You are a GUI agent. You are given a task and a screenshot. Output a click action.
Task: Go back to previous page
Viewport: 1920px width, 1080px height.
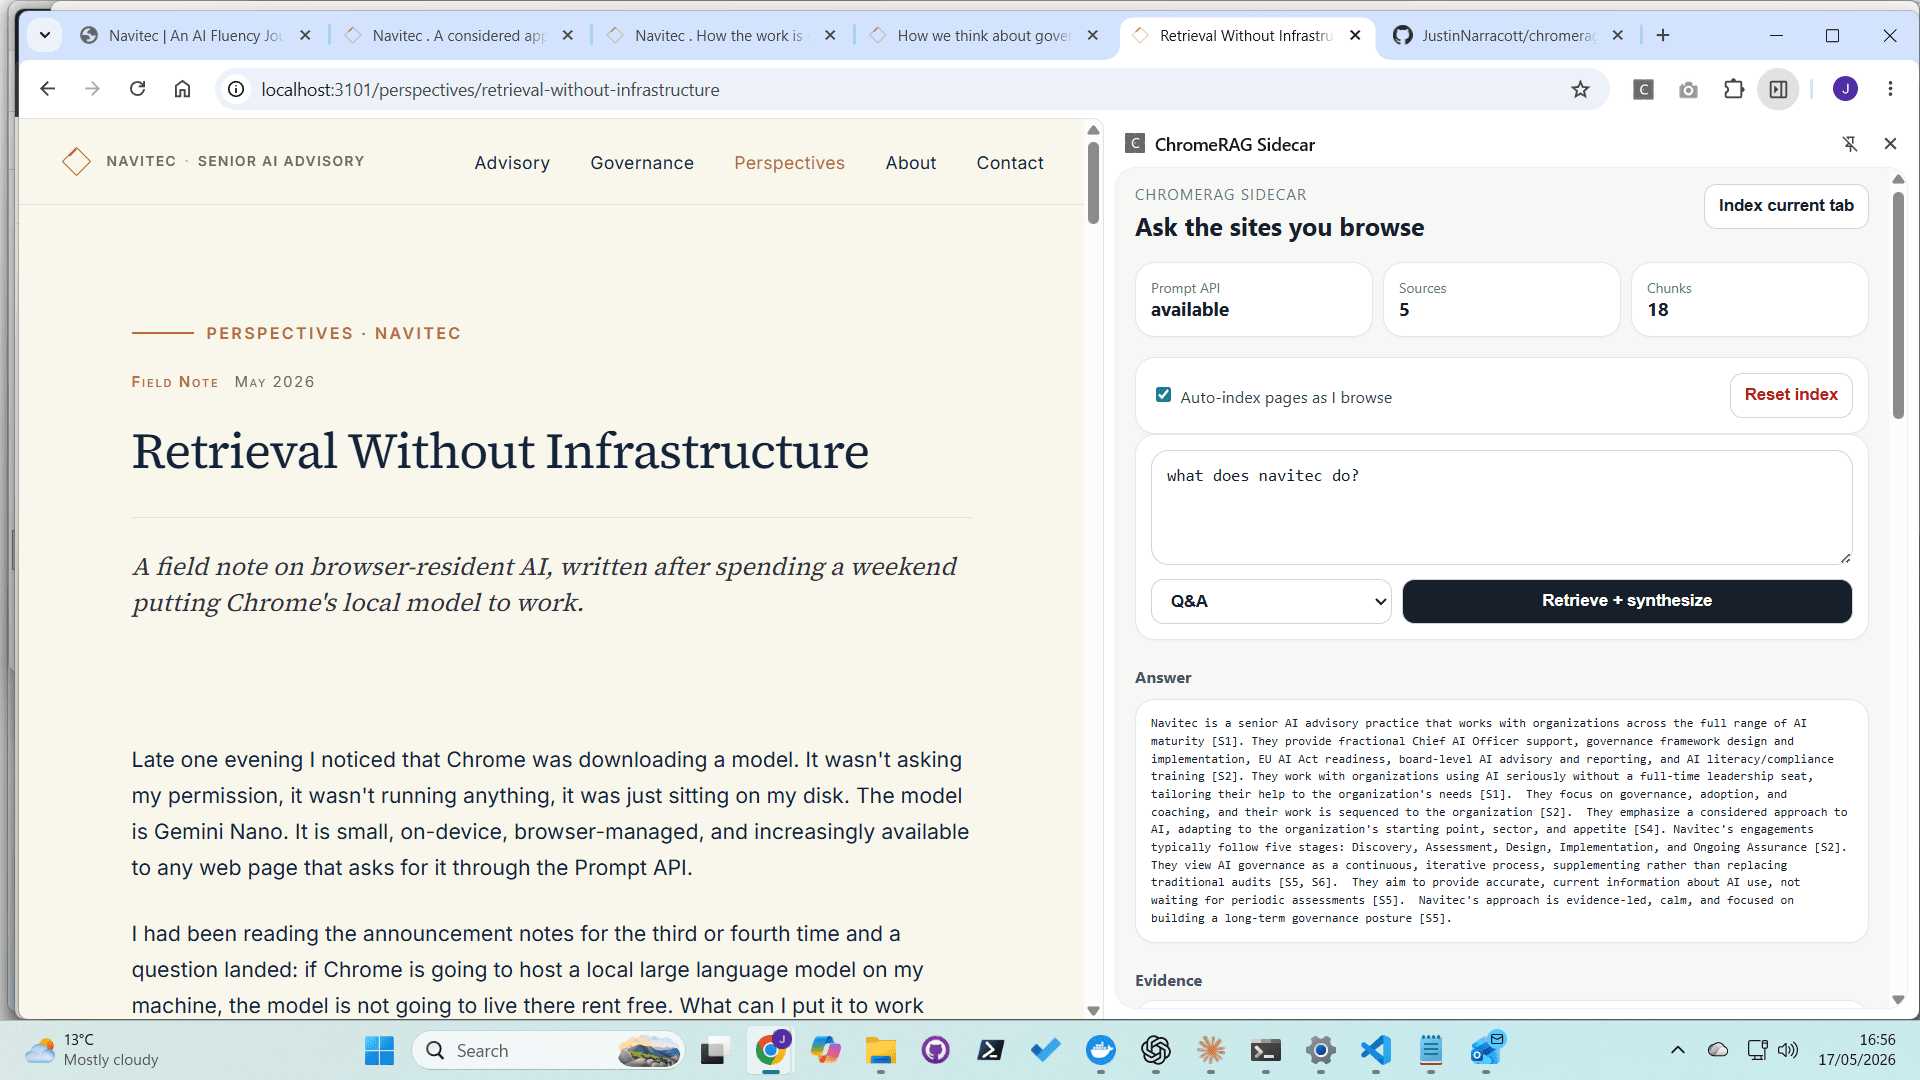[47, 89]
